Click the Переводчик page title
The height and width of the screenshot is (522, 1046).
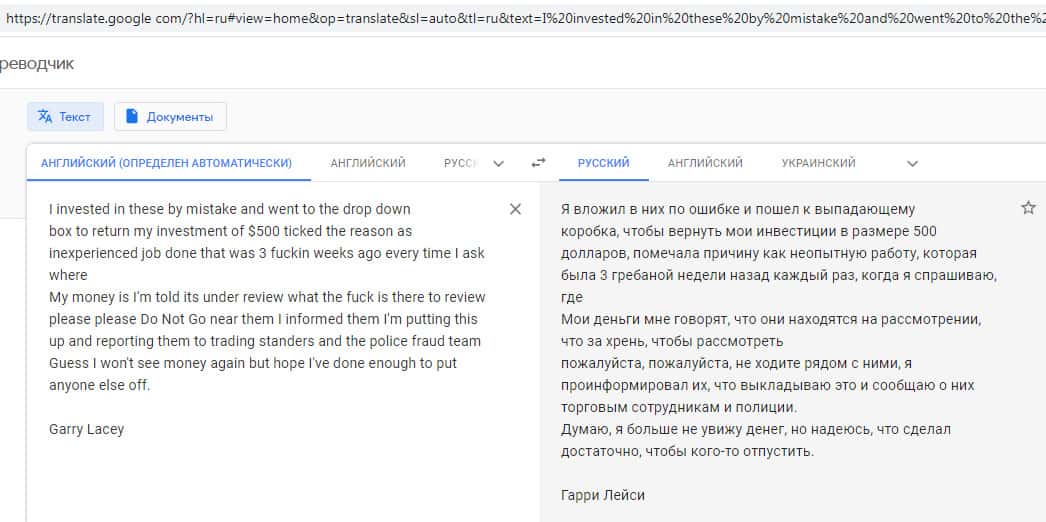pos(36,64)
